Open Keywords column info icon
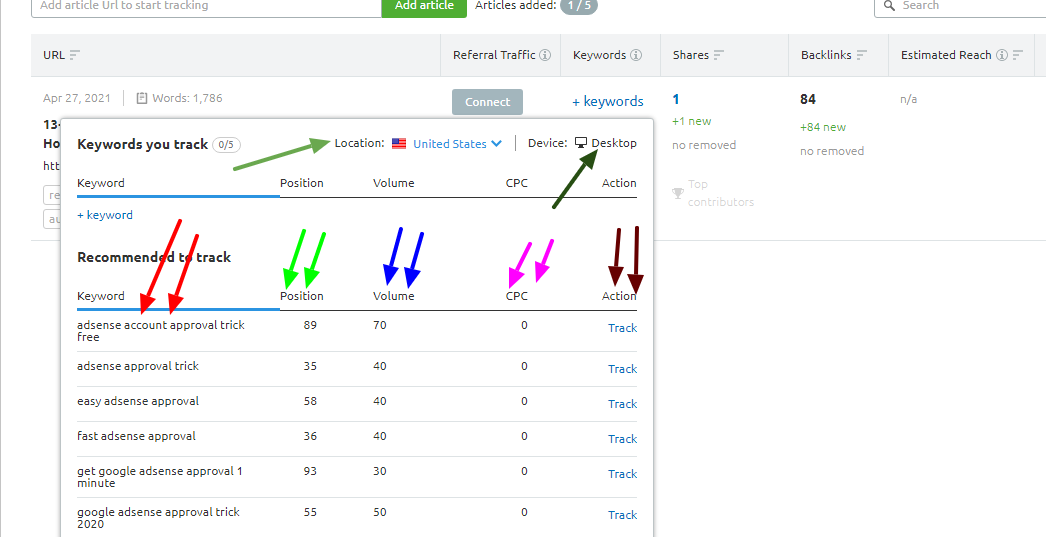 636,55
